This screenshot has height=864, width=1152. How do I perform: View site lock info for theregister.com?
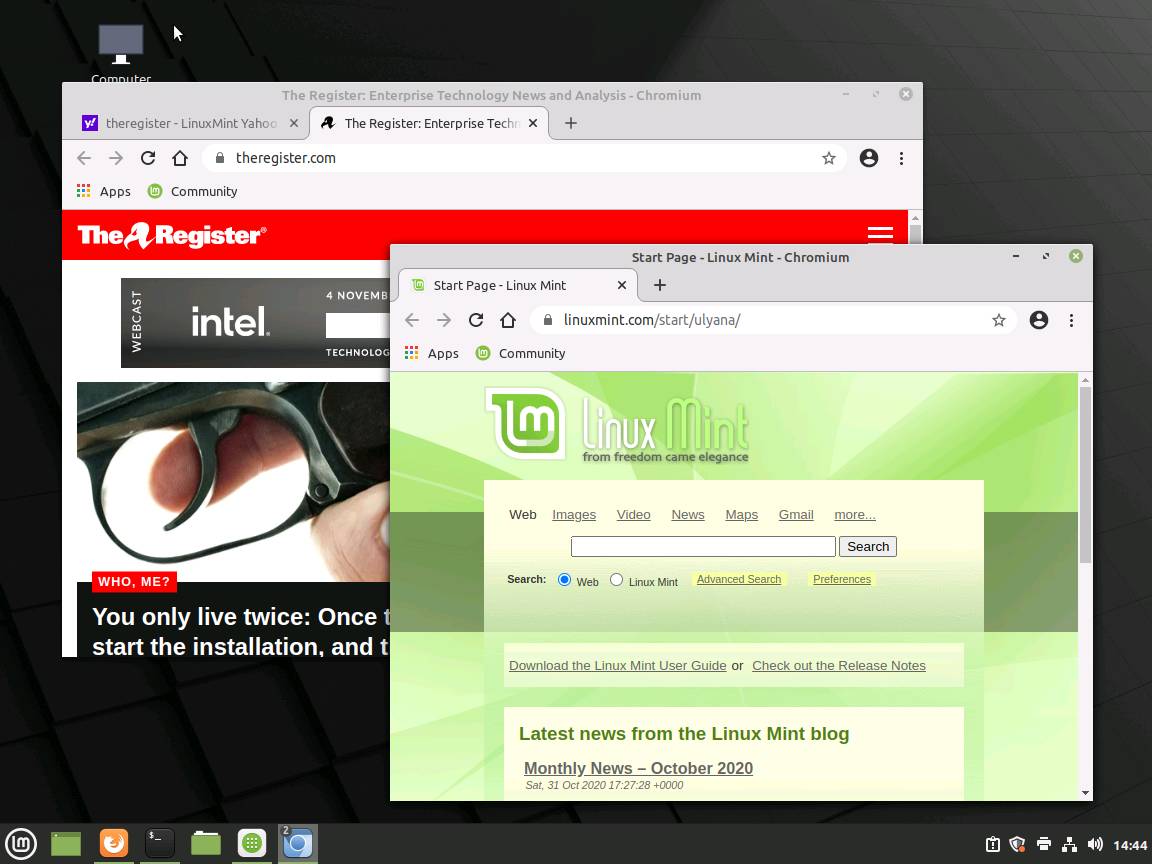220,158
